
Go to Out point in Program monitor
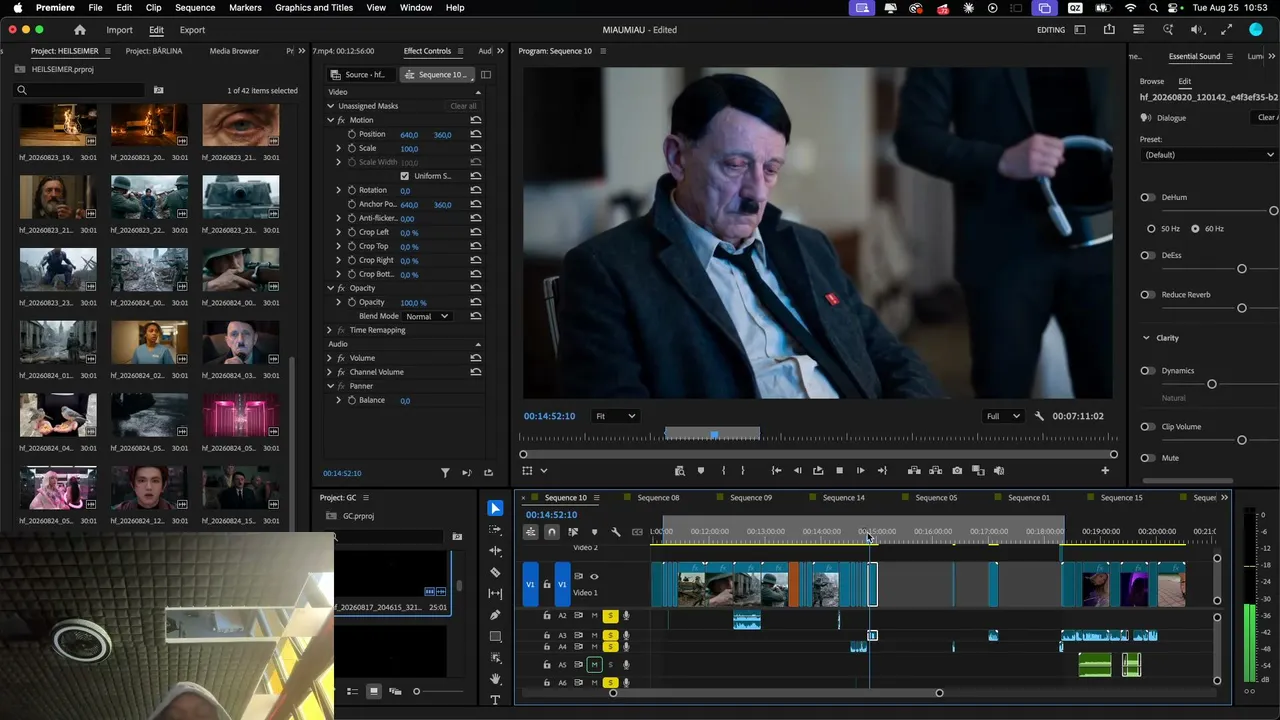(882, 470)
